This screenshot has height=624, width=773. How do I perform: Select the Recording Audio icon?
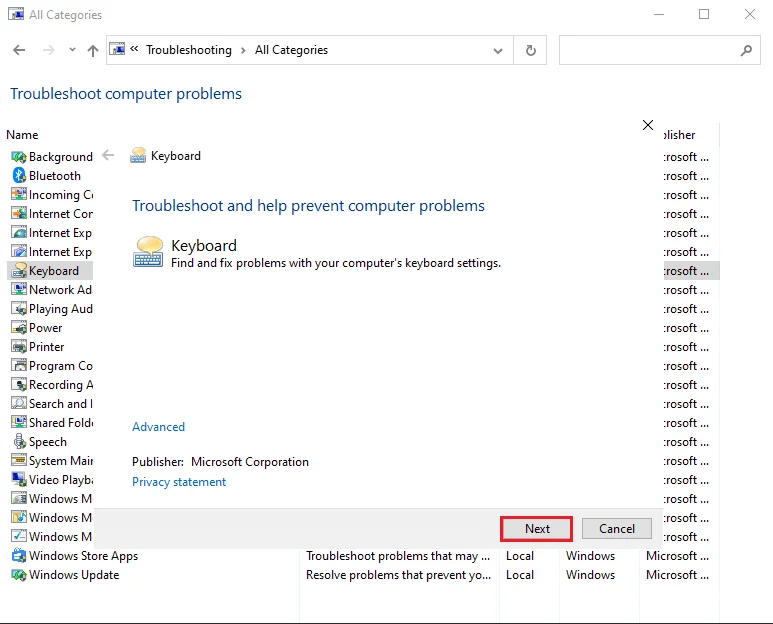tap(19, 384)
